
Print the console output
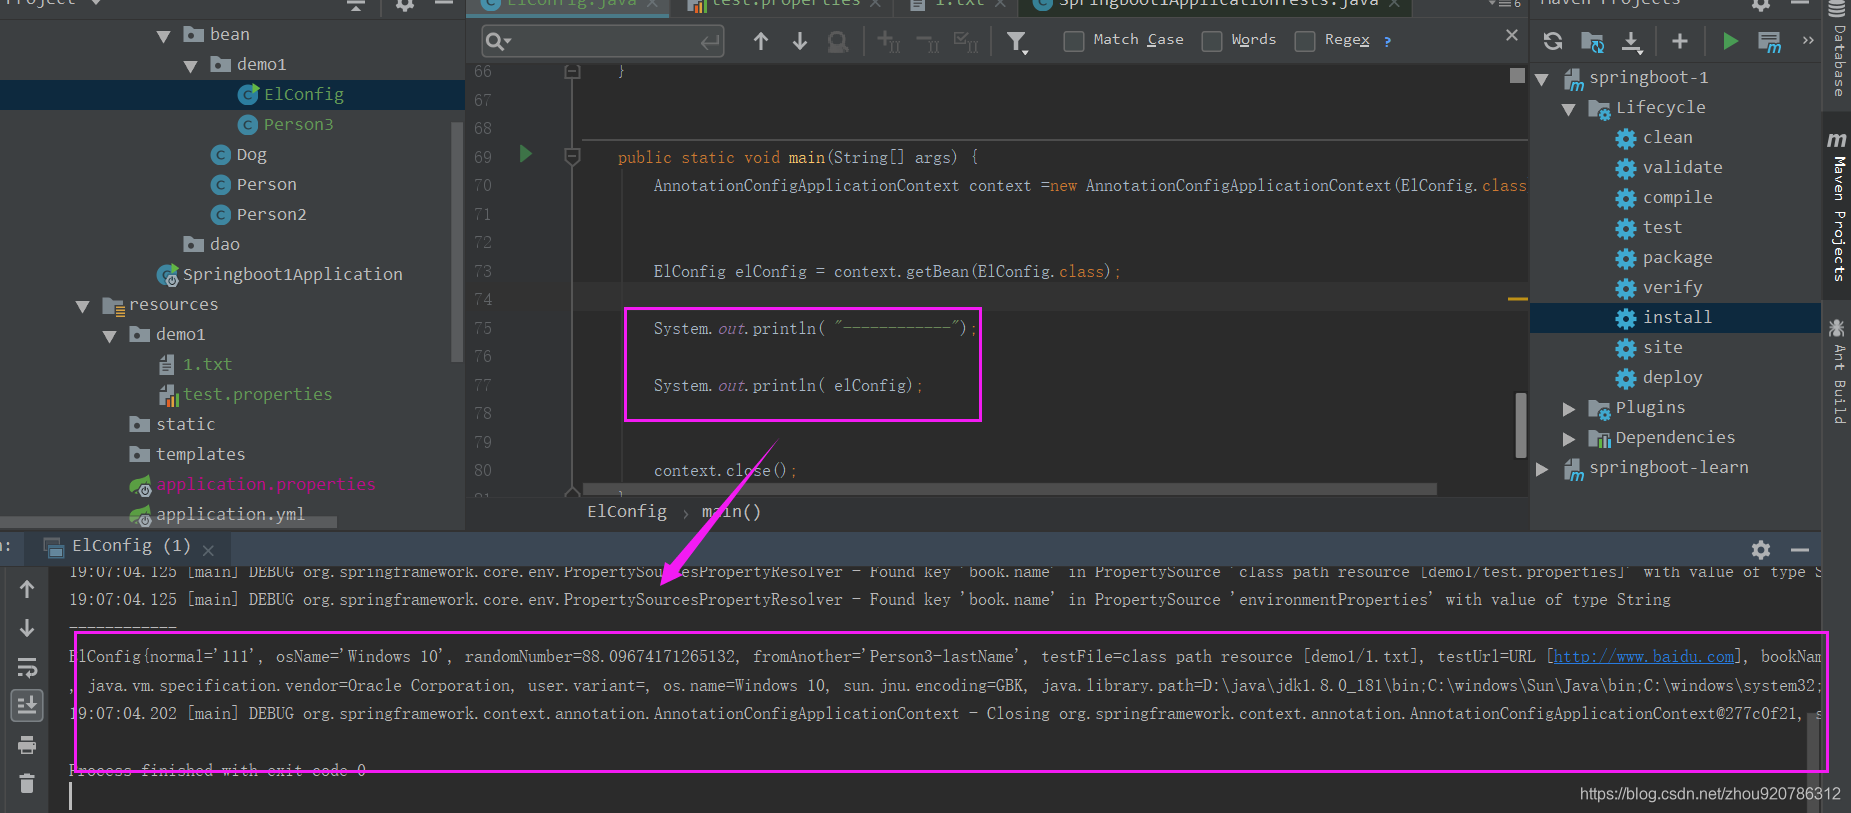click(x=27, y=745)
